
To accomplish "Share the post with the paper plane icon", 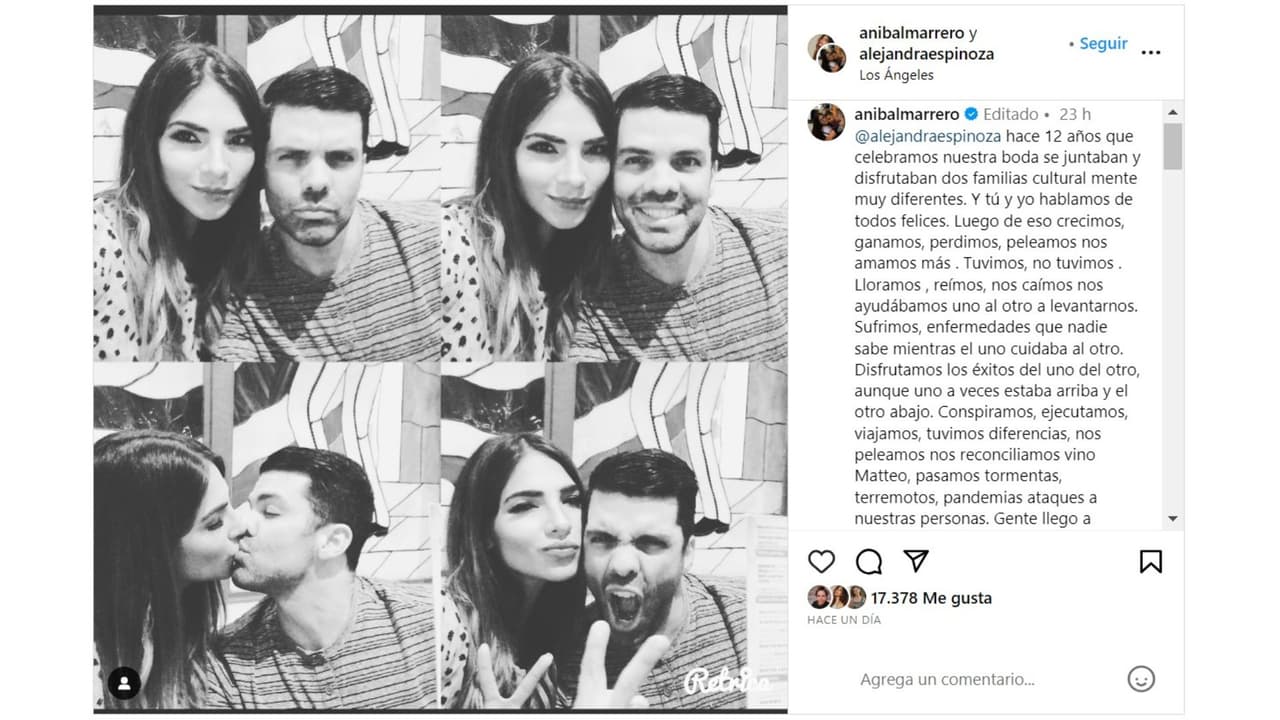I will [x=916, y=560].
